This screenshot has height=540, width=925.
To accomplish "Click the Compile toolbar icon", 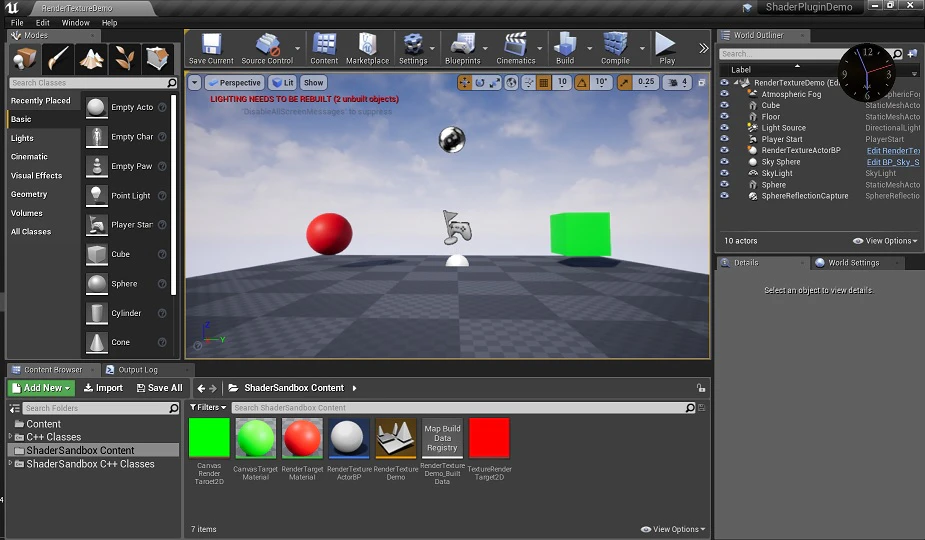I will coord(615,48).
